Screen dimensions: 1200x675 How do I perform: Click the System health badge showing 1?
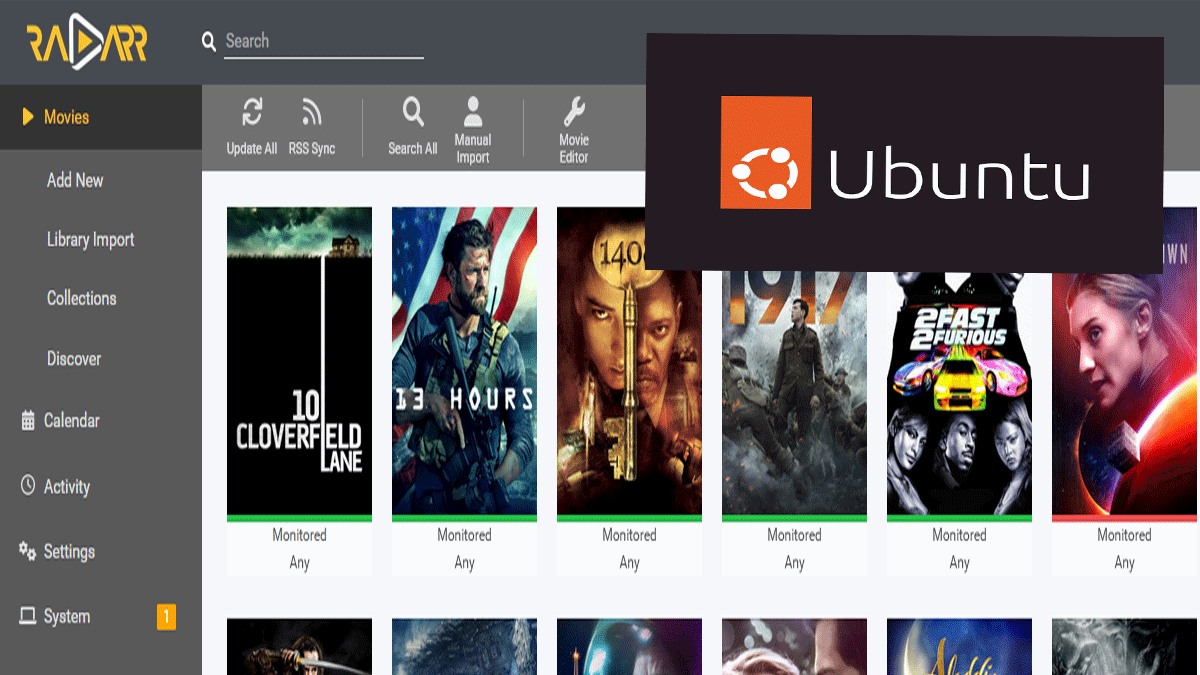click(x=166, y=617)
